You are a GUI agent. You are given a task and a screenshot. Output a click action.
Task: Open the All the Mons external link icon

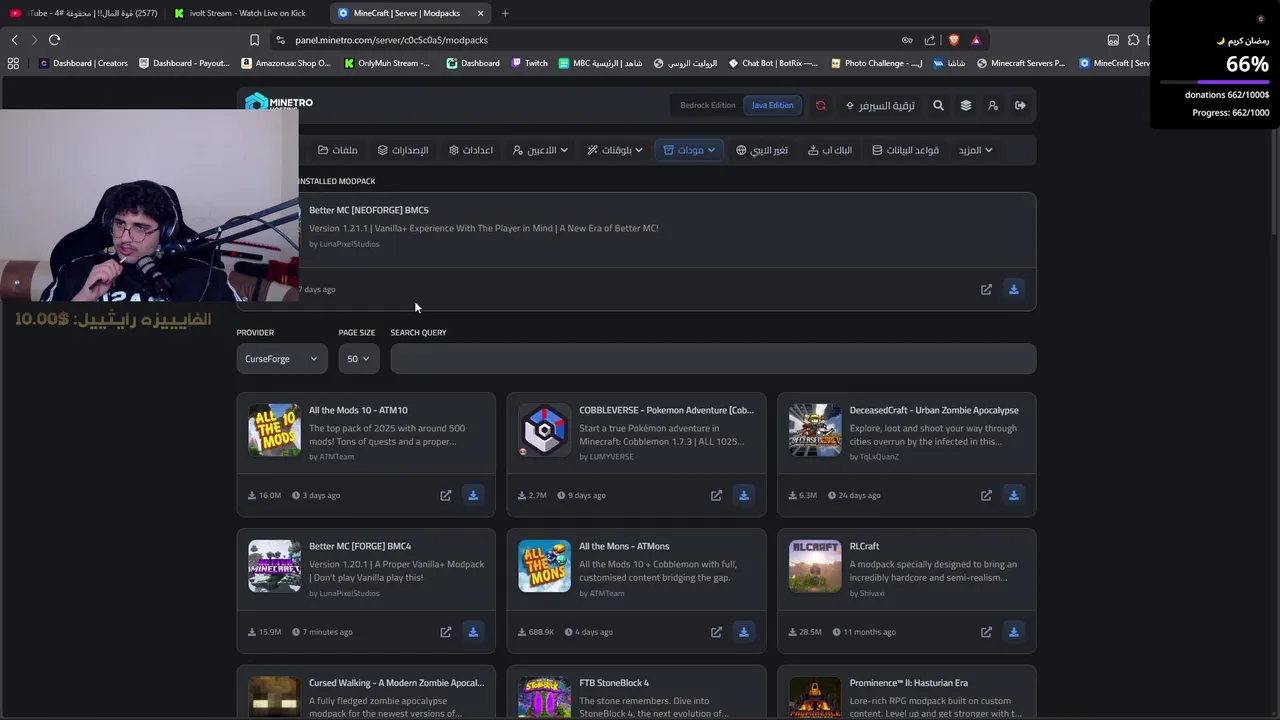click(x=716, y=632)
